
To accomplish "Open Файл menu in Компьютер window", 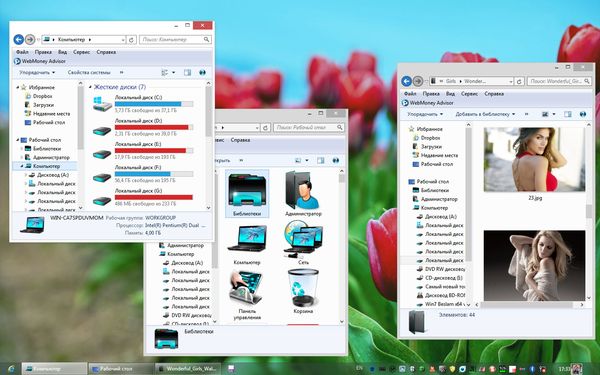I will pos(22,52).
